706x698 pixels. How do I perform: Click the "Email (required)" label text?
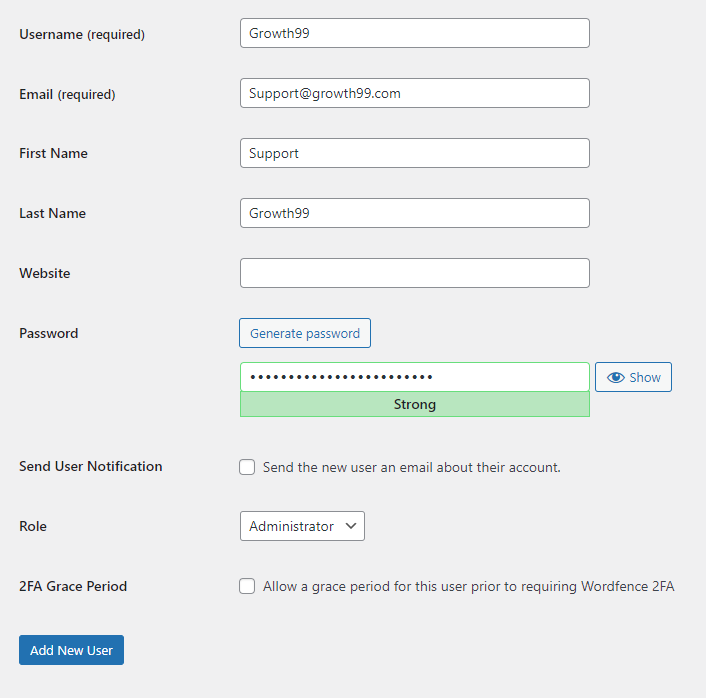point(67,94)
